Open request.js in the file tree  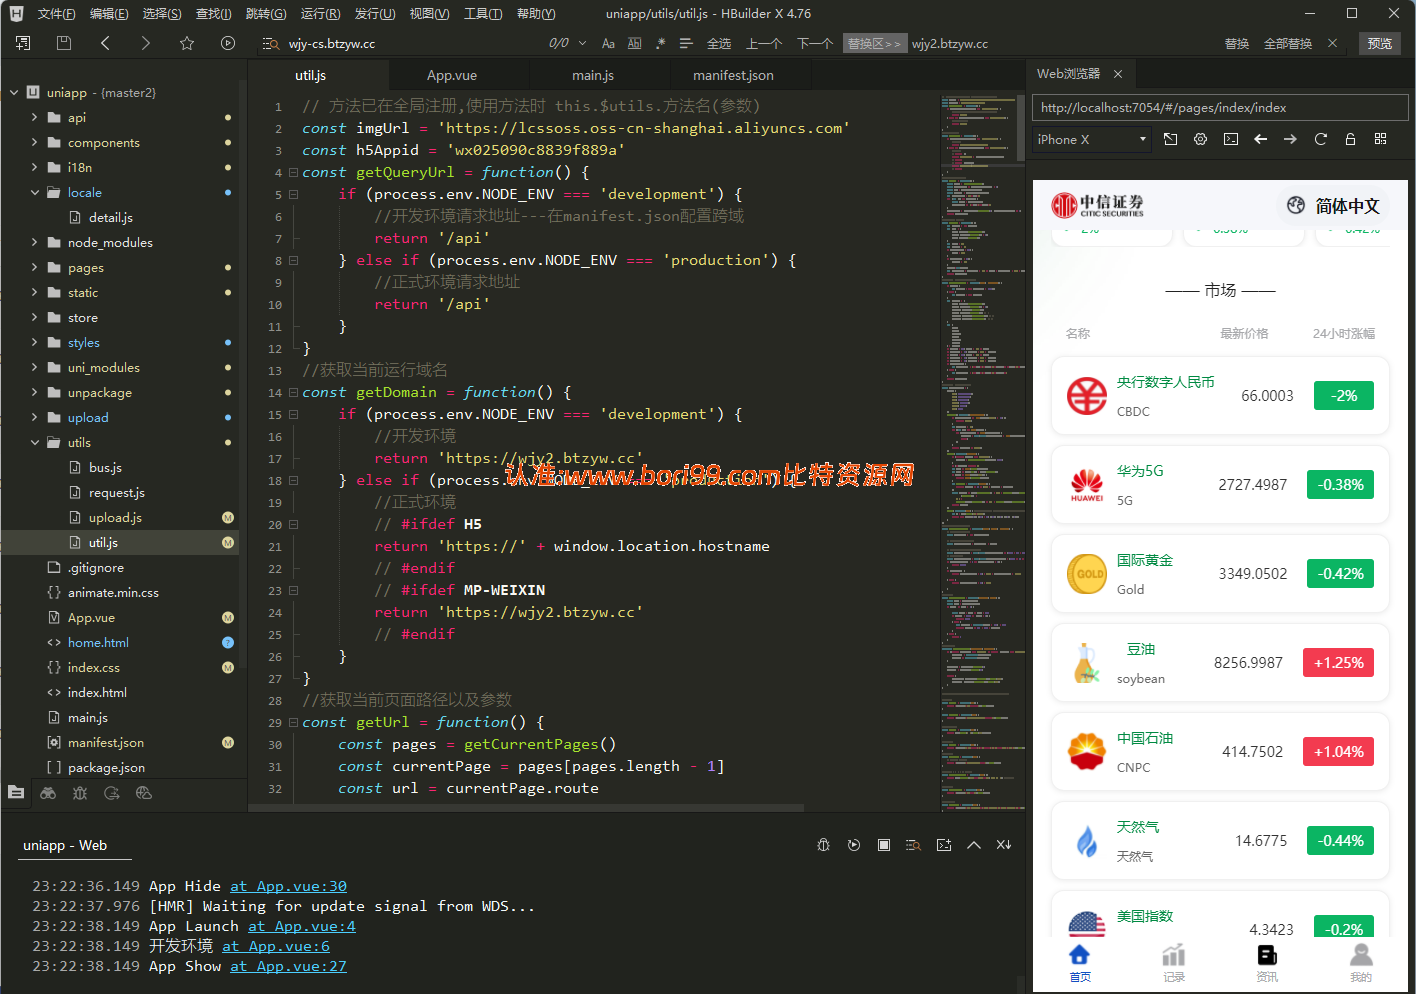(117, 492)
